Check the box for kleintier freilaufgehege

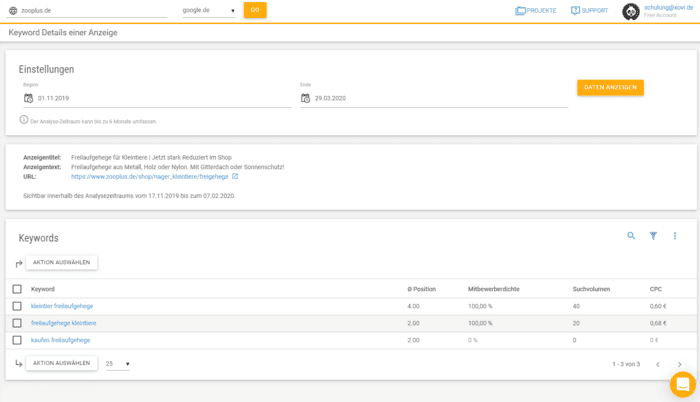click(17, 306)
